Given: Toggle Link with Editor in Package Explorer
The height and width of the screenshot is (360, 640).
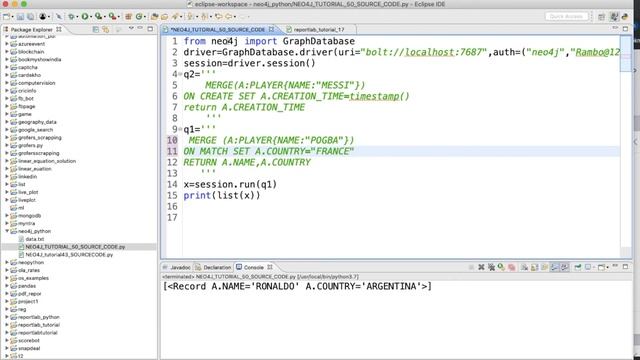Looking at the screenshot, I should [x=106, y=29].
